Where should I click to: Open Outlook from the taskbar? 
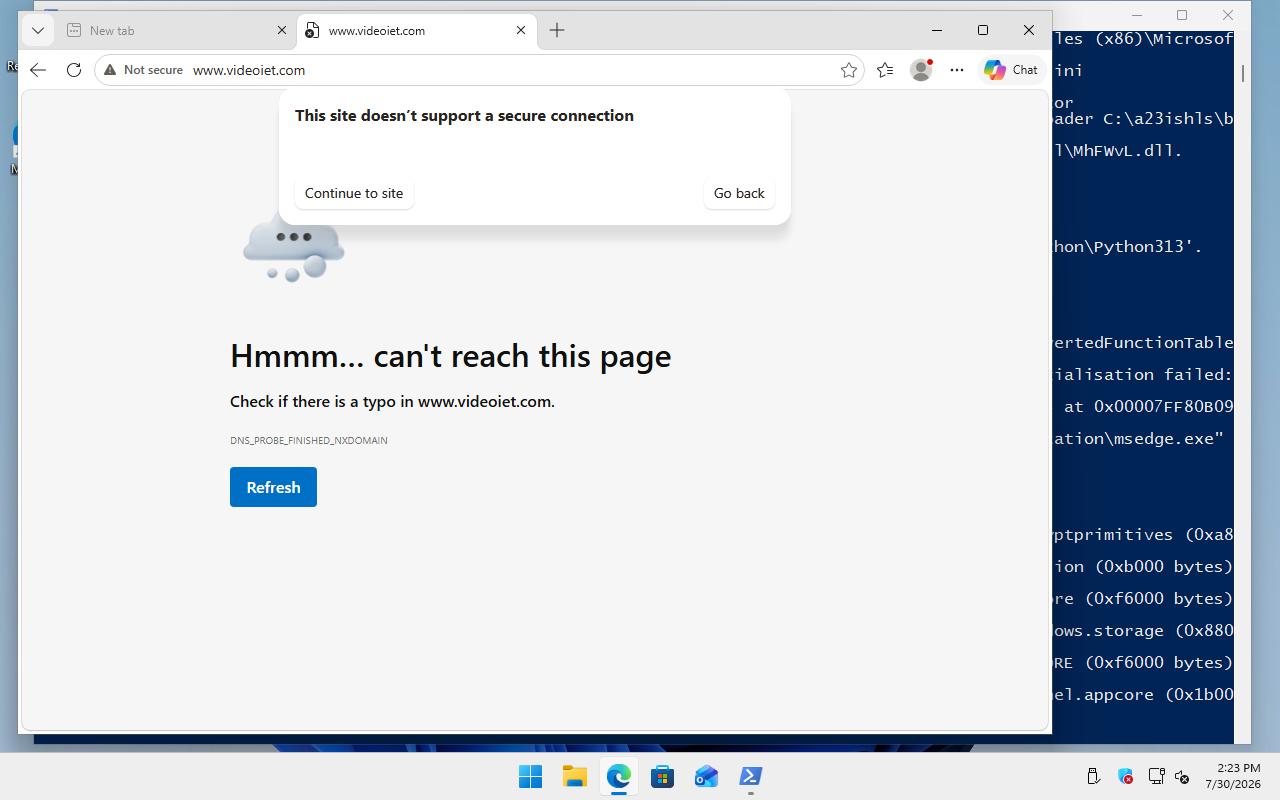(706, 776)
